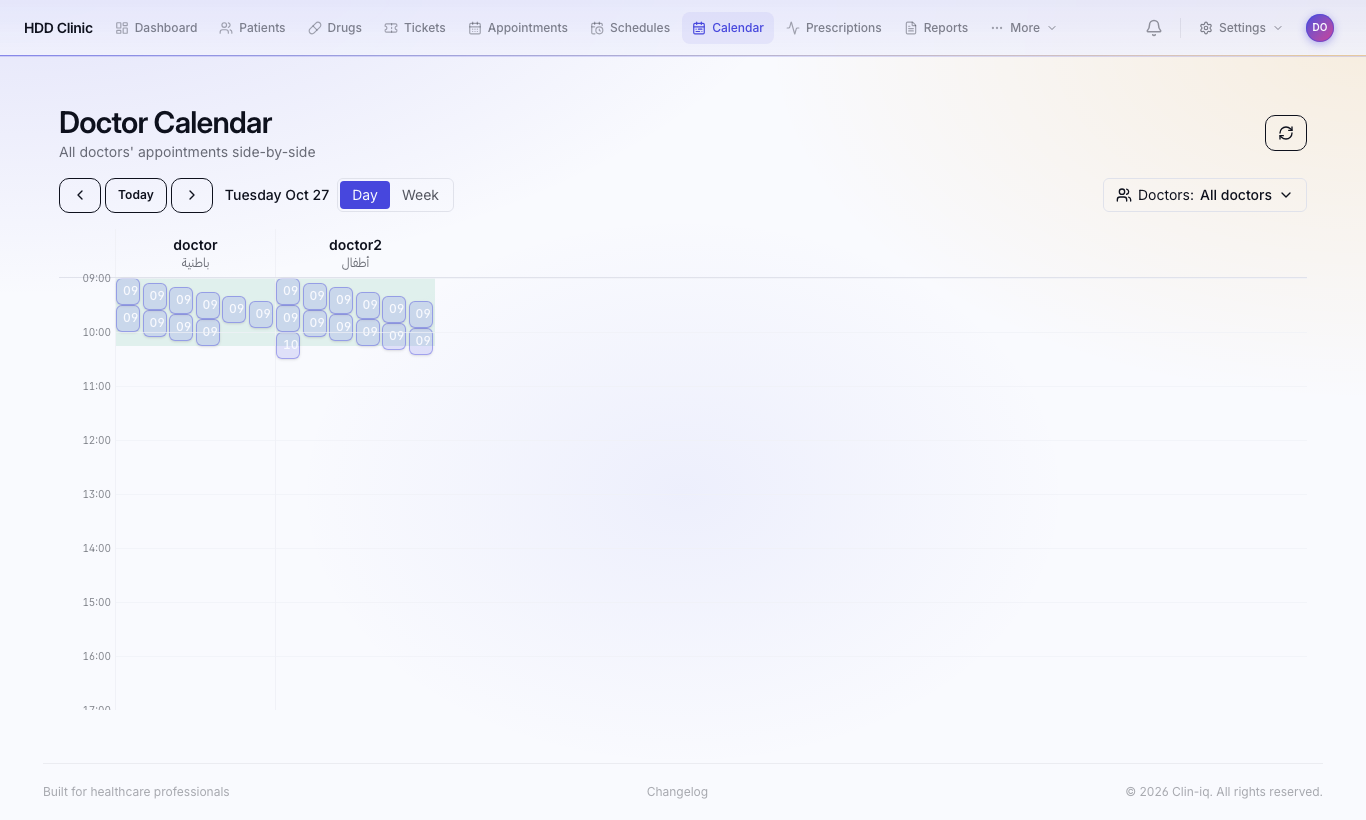Click the "12:00" time label
The image size is (1366, 820).
tap(96, 440)
